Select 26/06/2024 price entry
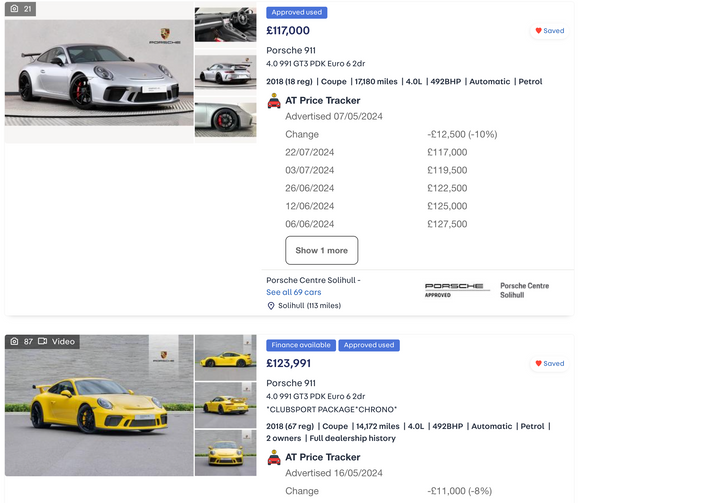This screenshot has height=503, width=720. click(376, 188)
